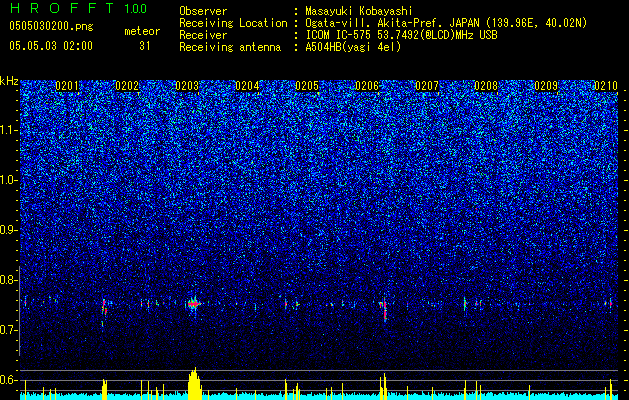Viewport: 629px width, 400px height.
Task: Click the Receiving Location label
Action: pyautogui.click(x=233, y=23)
